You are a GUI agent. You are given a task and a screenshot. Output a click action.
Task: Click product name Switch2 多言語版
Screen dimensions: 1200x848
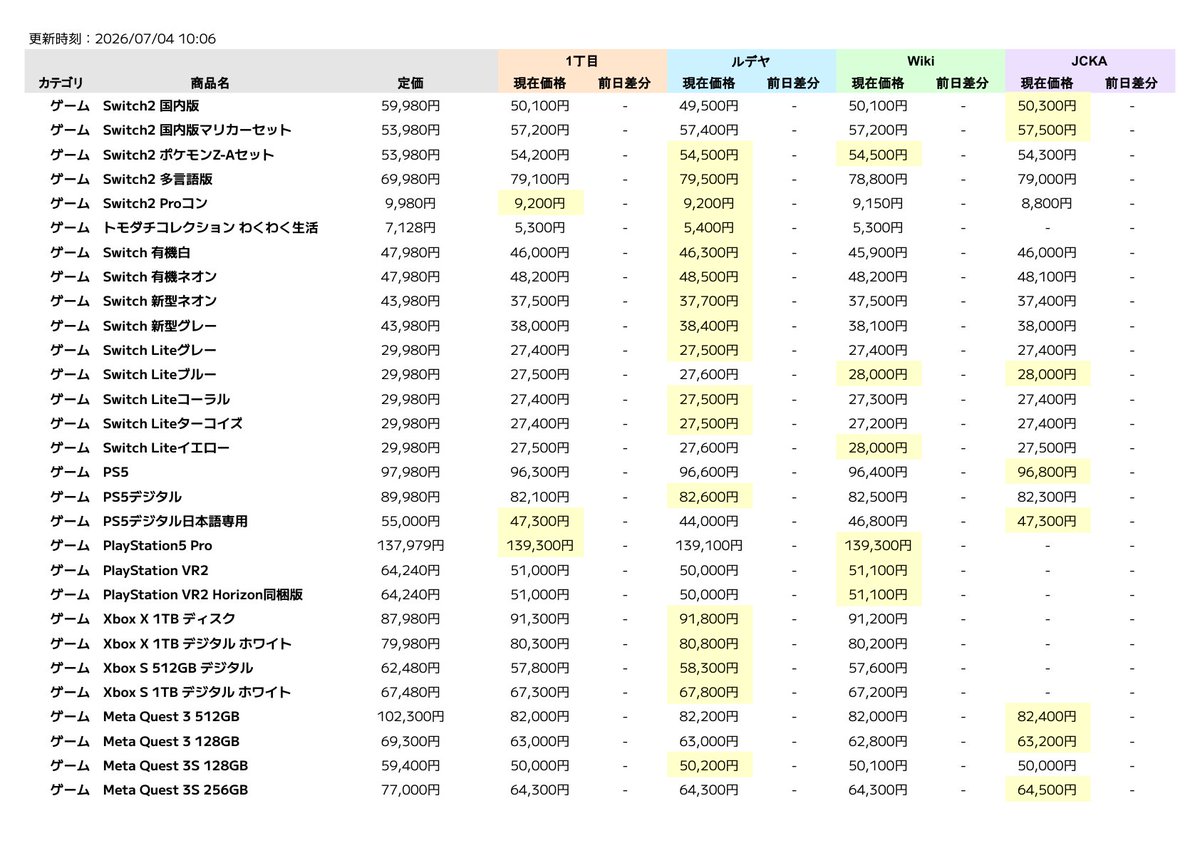[158, 179]
